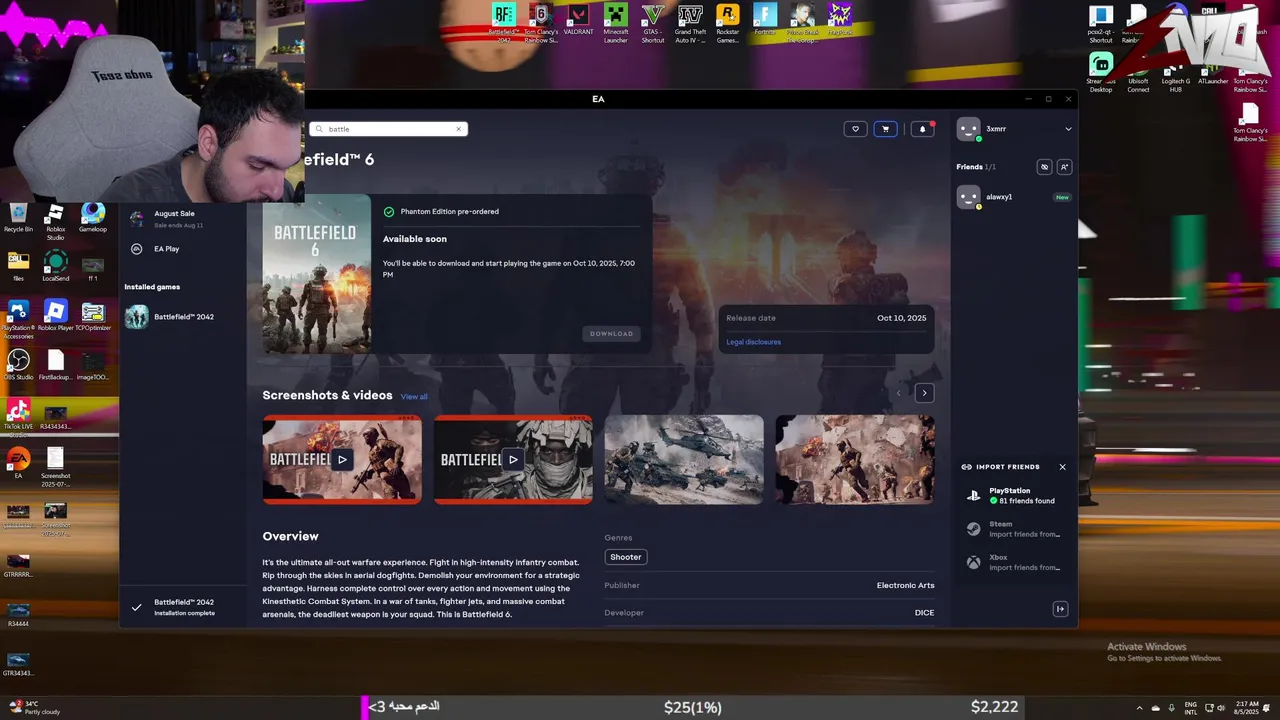Open the notifications bell in EA app
Image resolution: width=1280 pixels, height=720 pixels.
coord(922,129)
